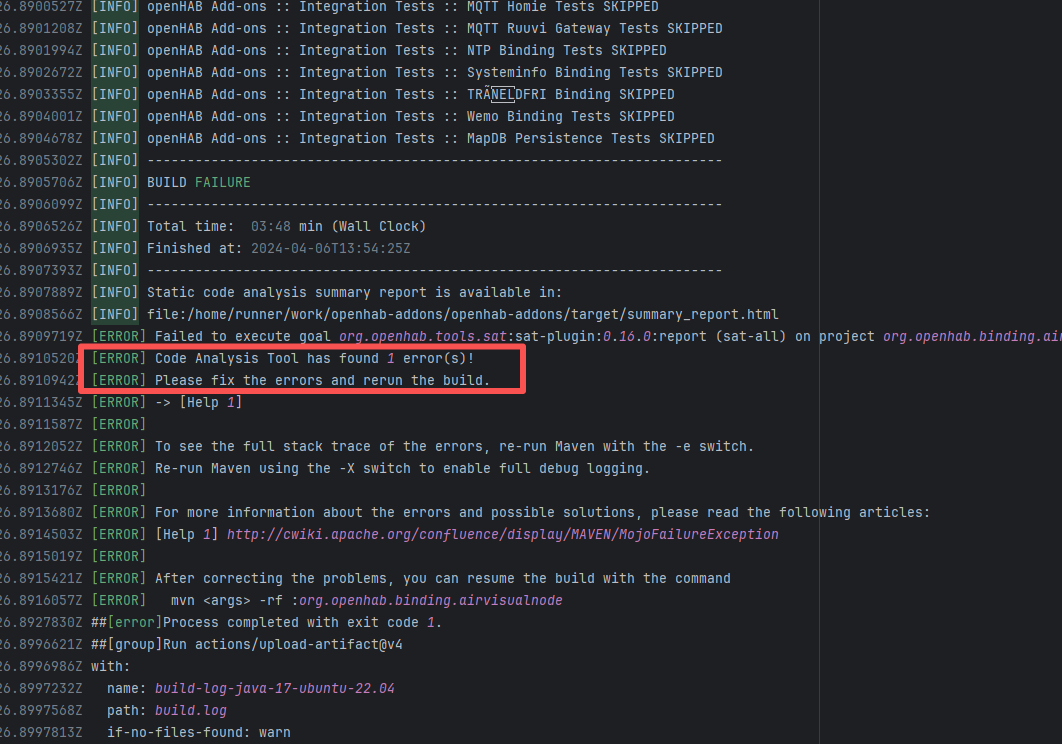
Task: Click 'Please fix the errors and rerun' line
Action: [x=322, y=380]
